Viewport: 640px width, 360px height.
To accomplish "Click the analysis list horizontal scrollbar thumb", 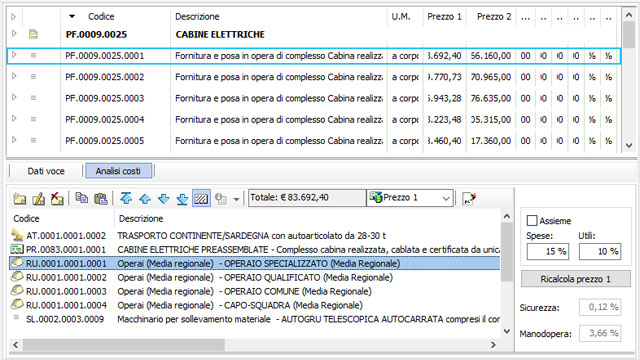I will point(124,345).
